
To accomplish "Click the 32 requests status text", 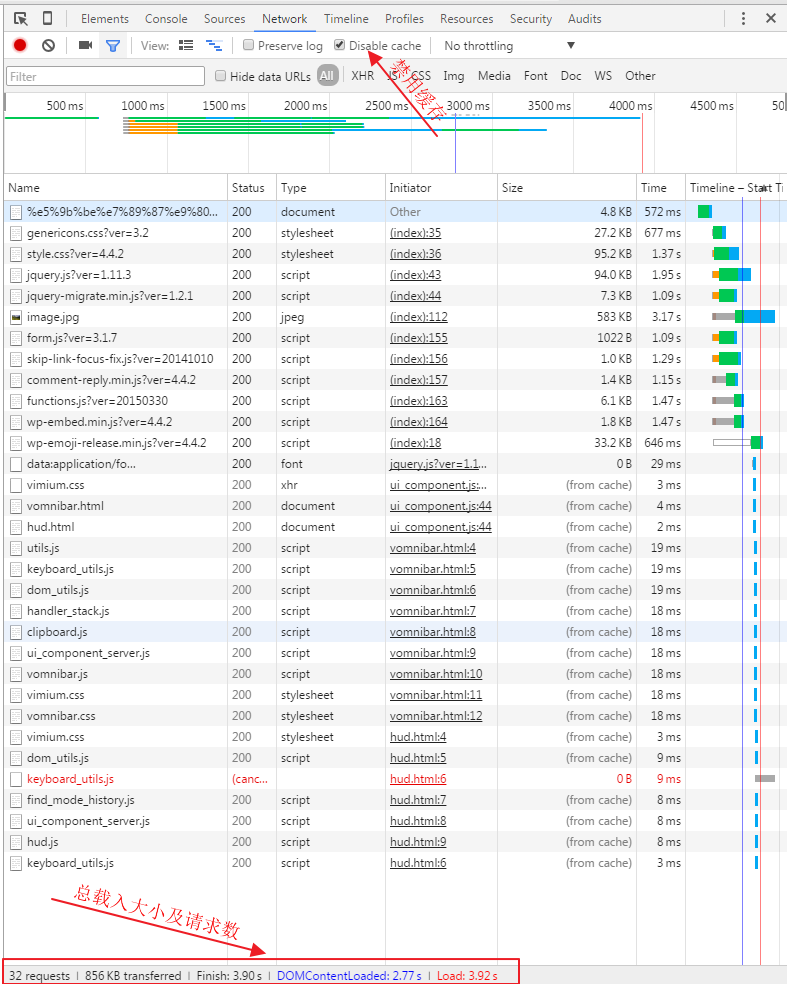I will (40, 976).
